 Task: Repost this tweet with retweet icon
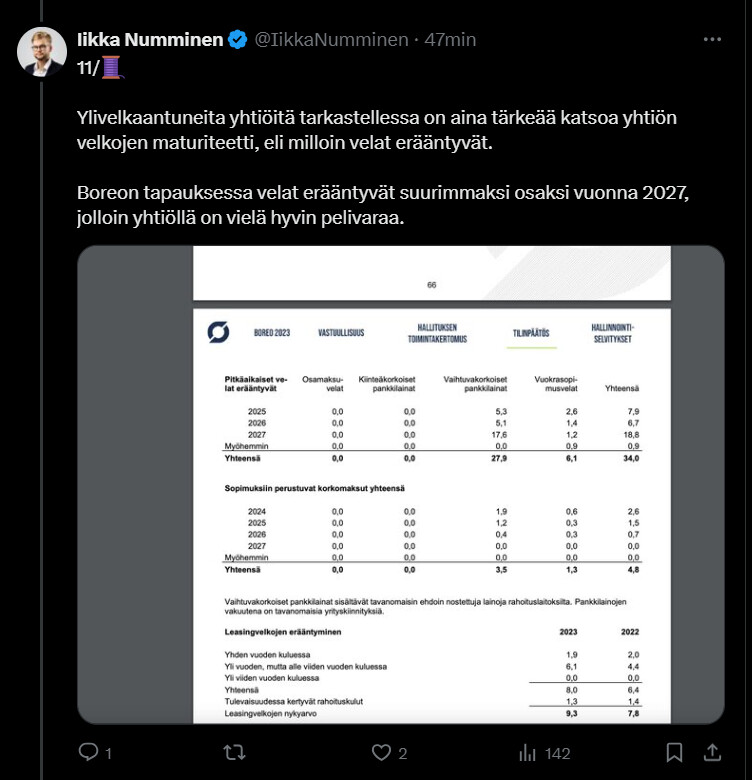[234, 752]
